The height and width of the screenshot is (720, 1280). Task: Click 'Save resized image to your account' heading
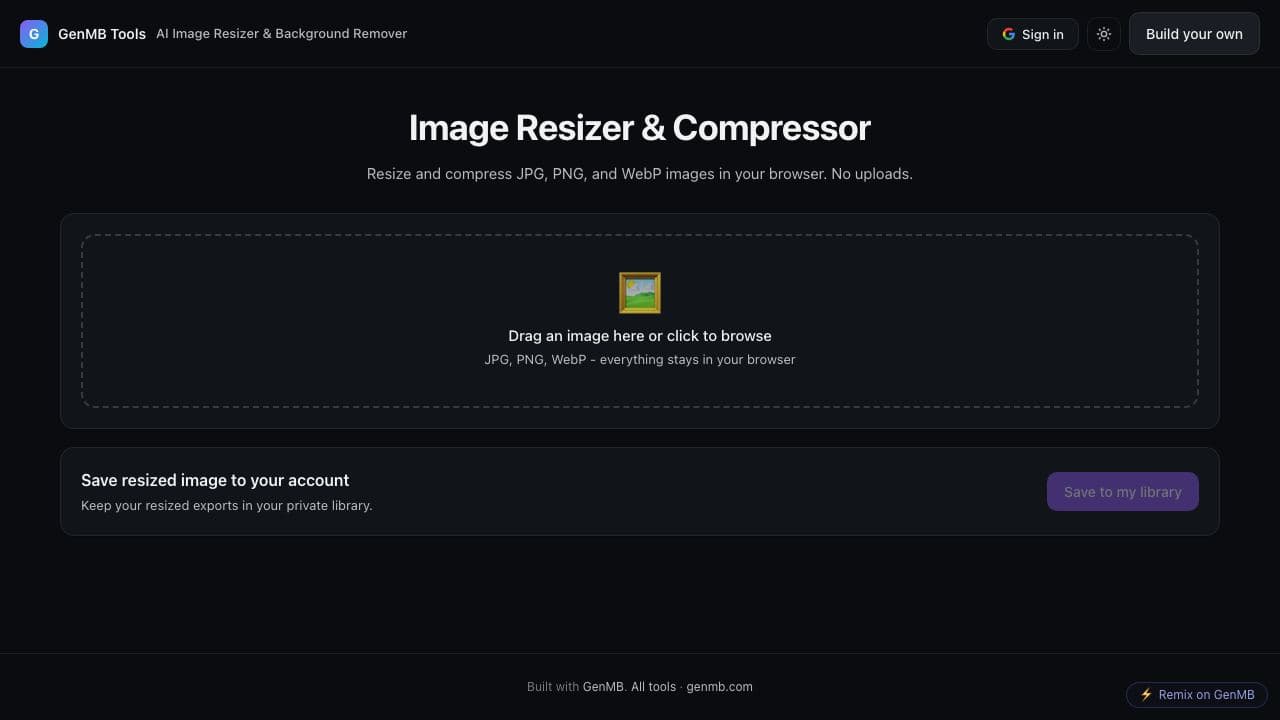(x=215, y=481)
